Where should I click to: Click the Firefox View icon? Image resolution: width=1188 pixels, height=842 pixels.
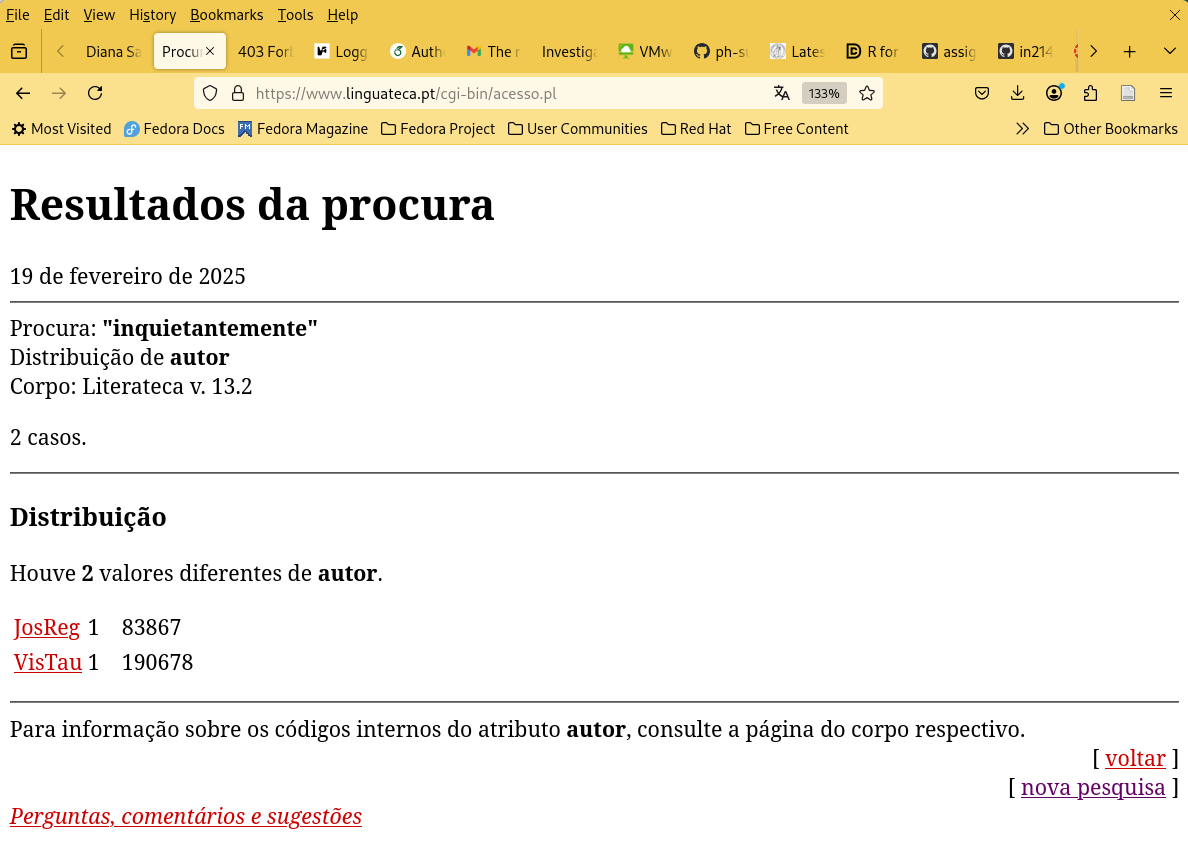tap(18, 51)
